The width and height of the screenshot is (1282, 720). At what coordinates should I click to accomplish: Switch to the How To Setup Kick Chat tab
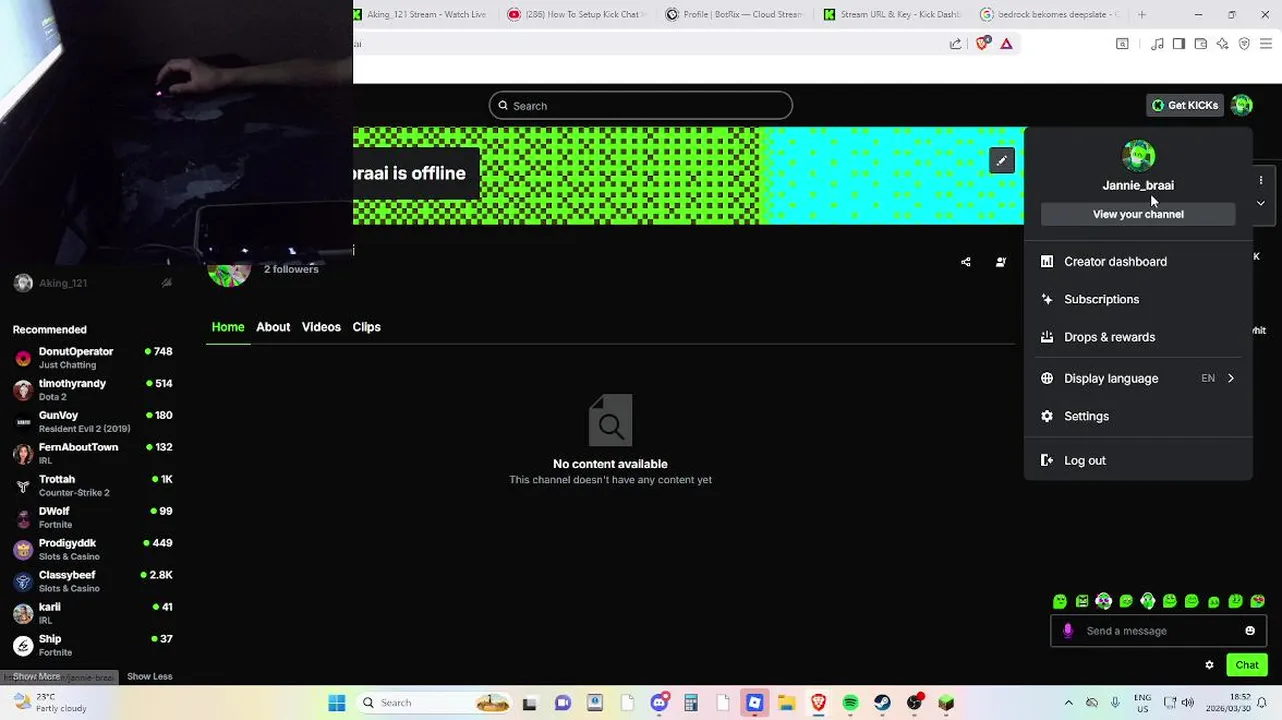click(x=577, y=15)
